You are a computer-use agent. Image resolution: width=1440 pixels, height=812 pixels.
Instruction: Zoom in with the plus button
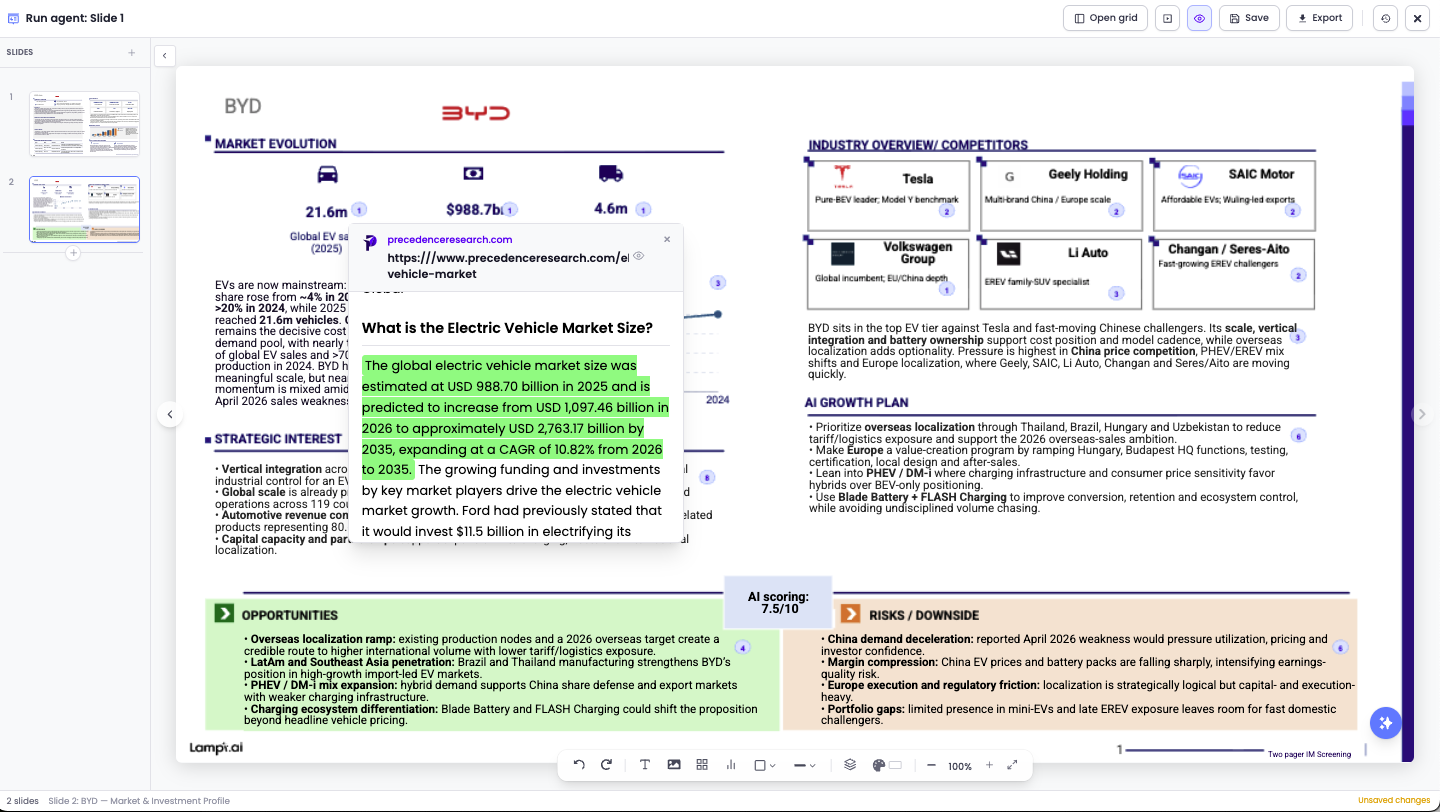tap(989, 765)
